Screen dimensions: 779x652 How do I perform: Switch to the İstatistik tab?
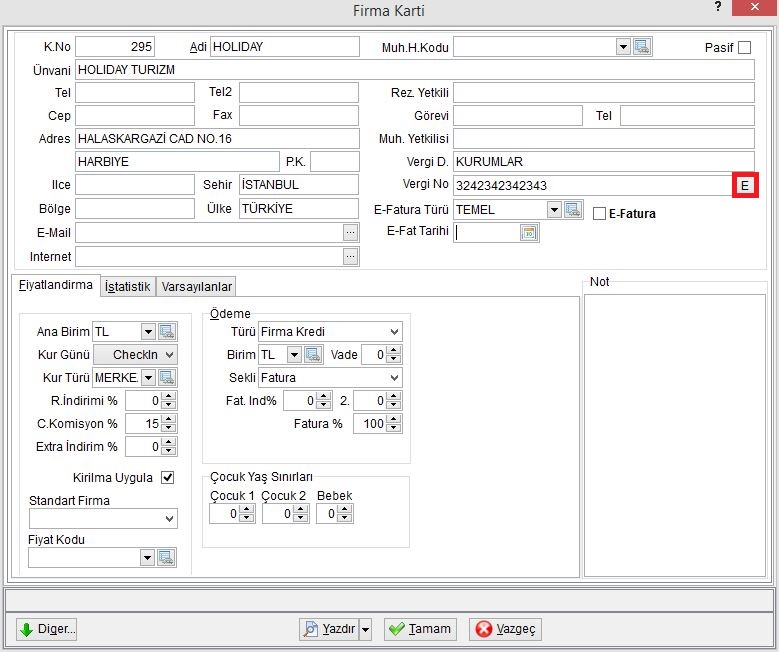128,287
